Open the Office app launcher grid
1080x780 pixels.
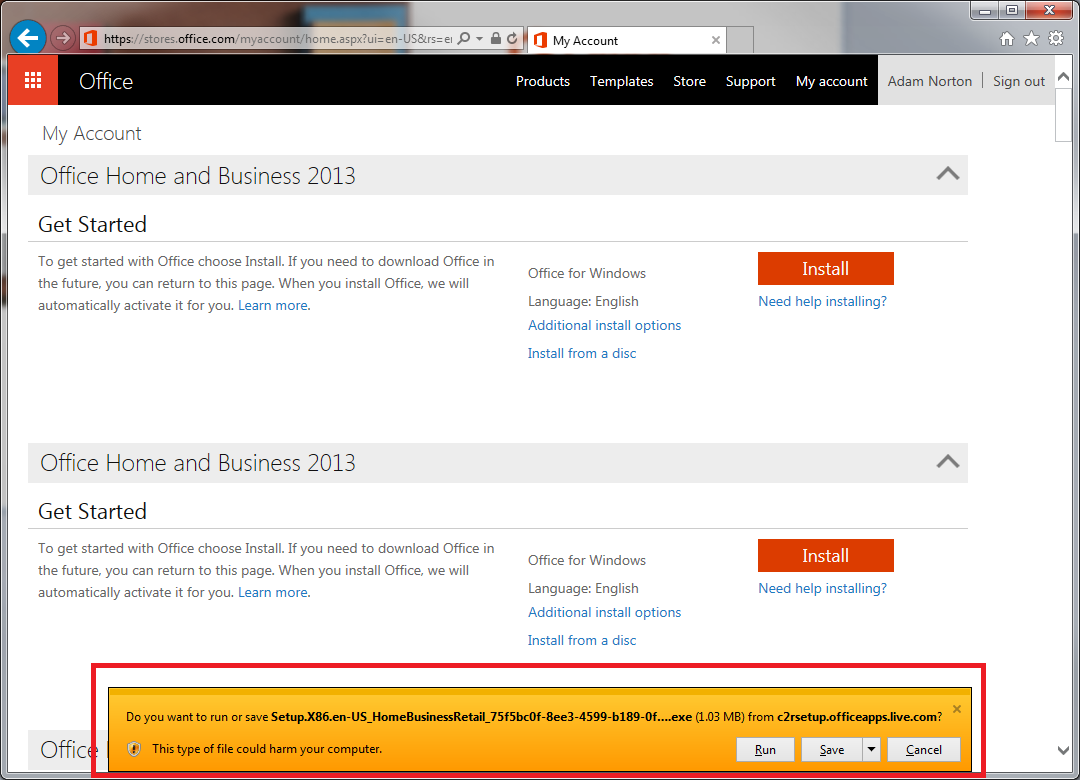[x=33, y=81]
